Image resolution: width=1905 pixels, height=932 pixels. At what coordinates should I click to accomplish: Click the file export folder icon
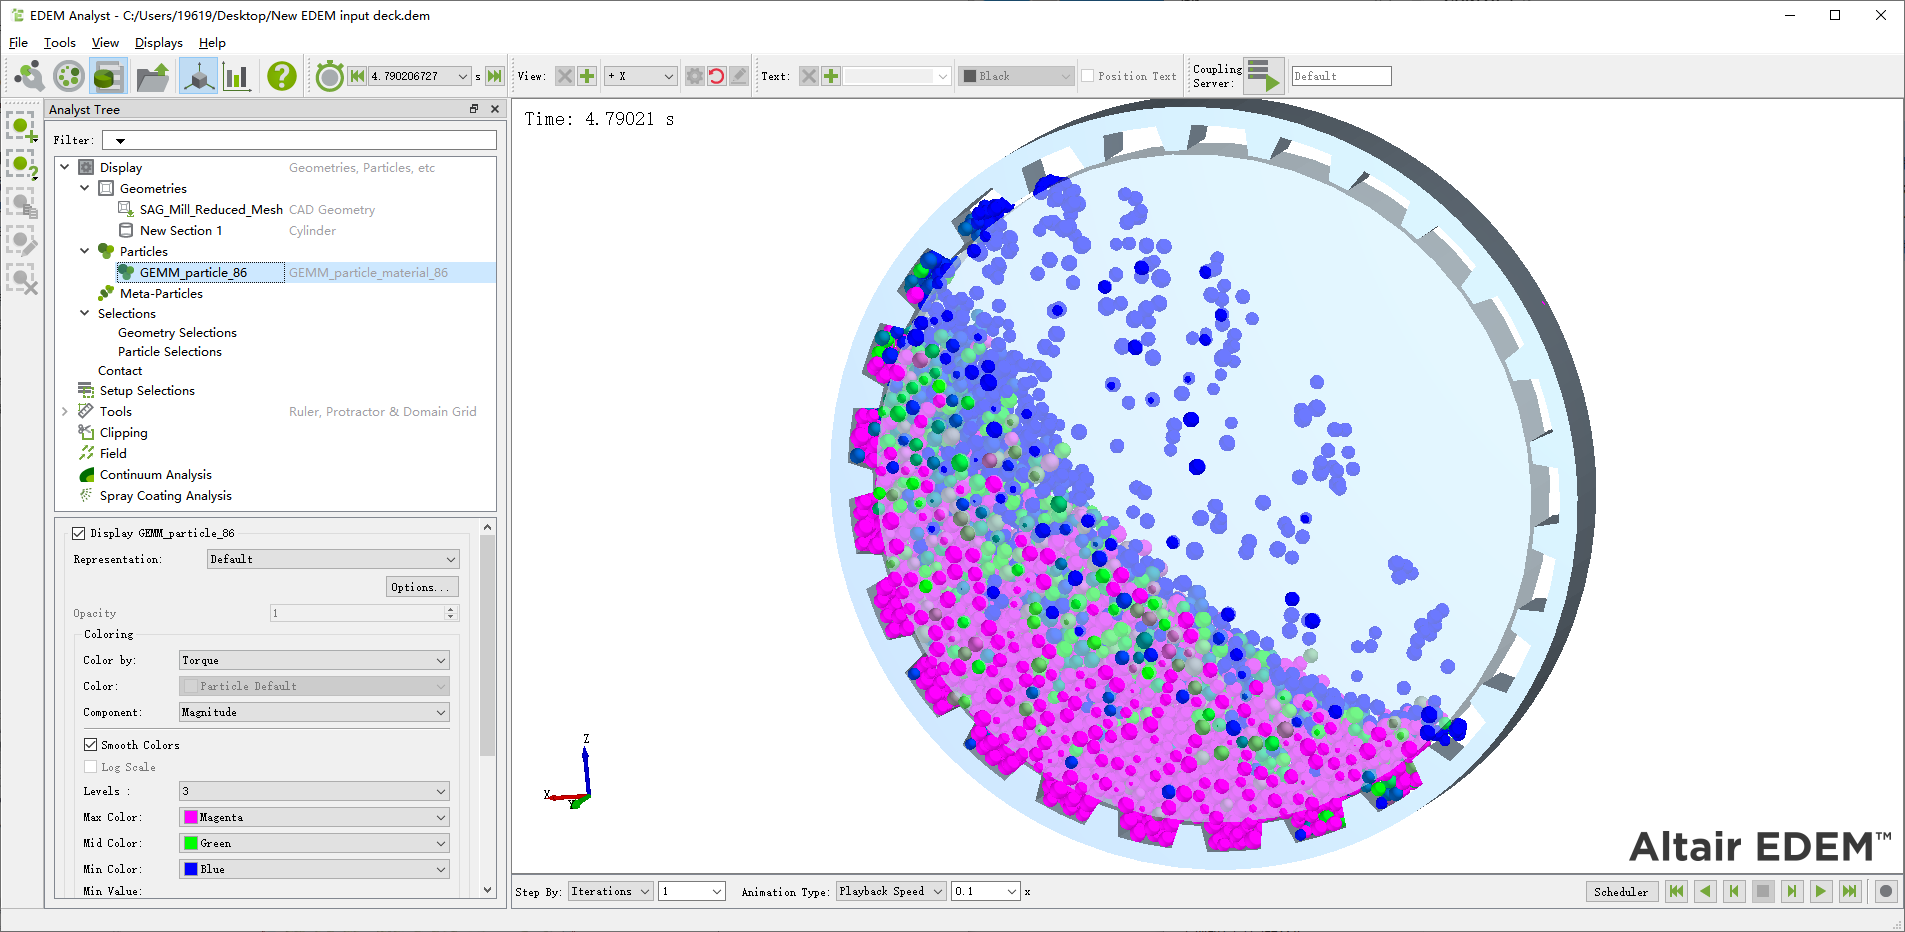tap(153, 76)
